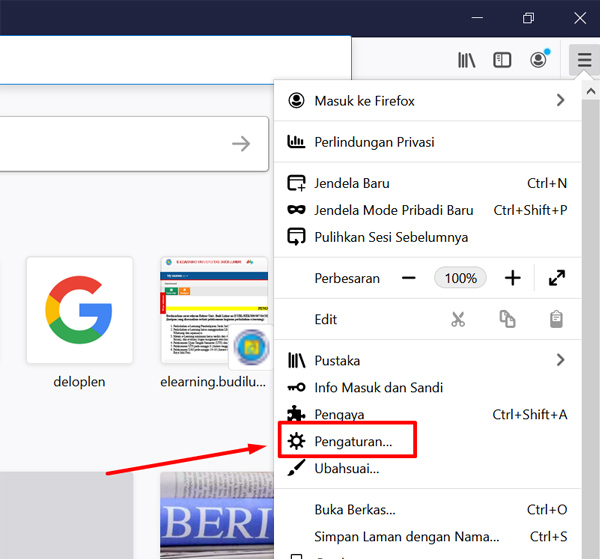The height and width of the screenshot is (559, 600).
Task: Open Jendela Mode Pribadi Baru
Action: point(427,210)
